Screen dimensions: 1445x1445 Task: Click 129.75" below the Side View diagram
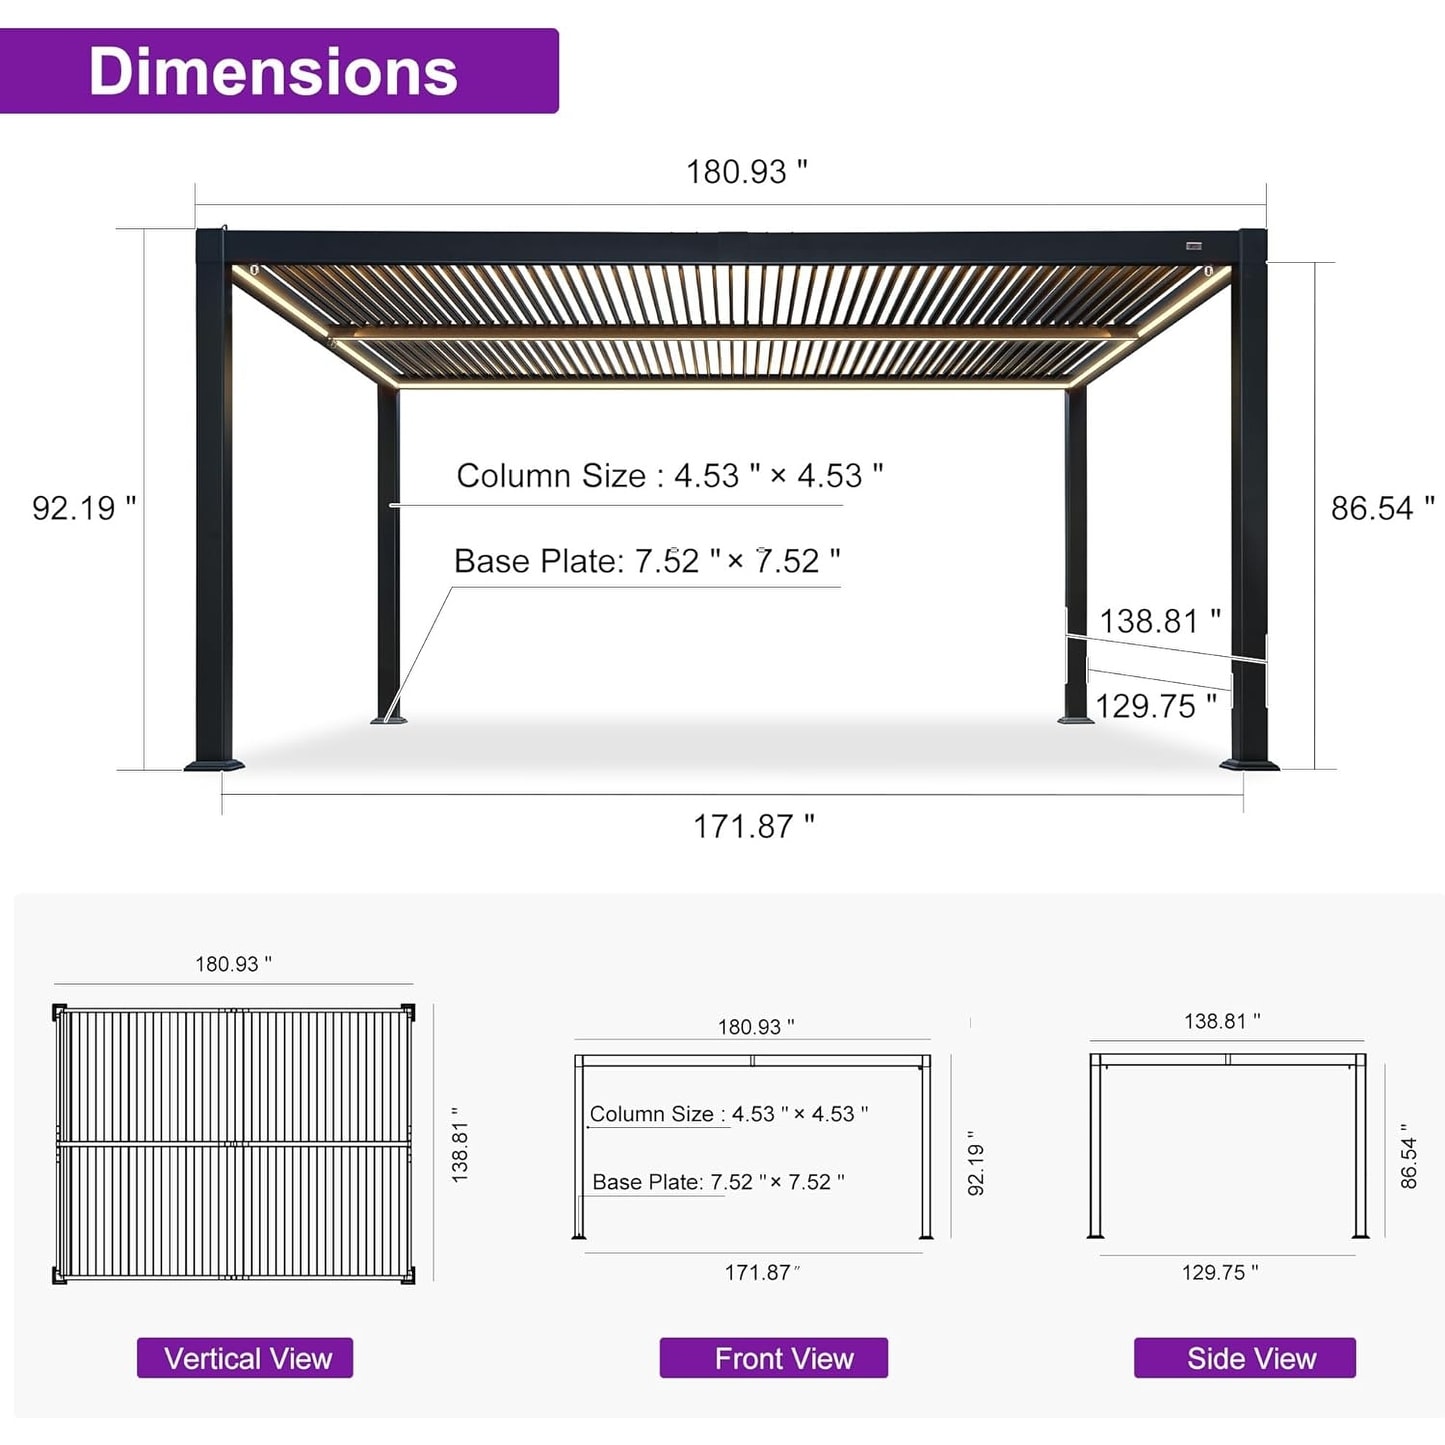tap(1220, 1272)
